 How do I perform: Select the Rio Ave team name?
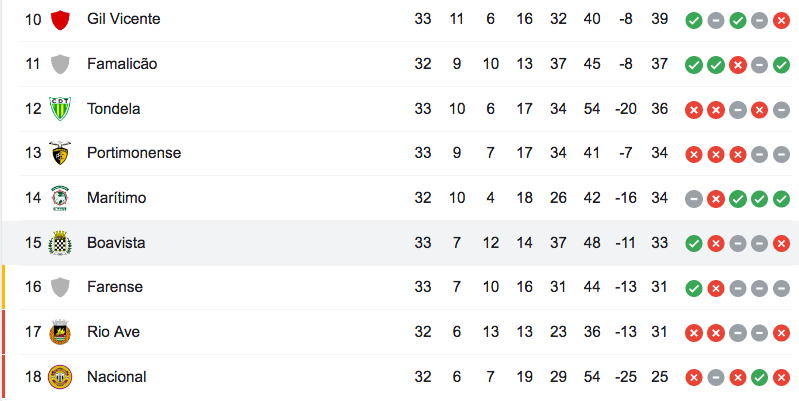tap(113, 332)
